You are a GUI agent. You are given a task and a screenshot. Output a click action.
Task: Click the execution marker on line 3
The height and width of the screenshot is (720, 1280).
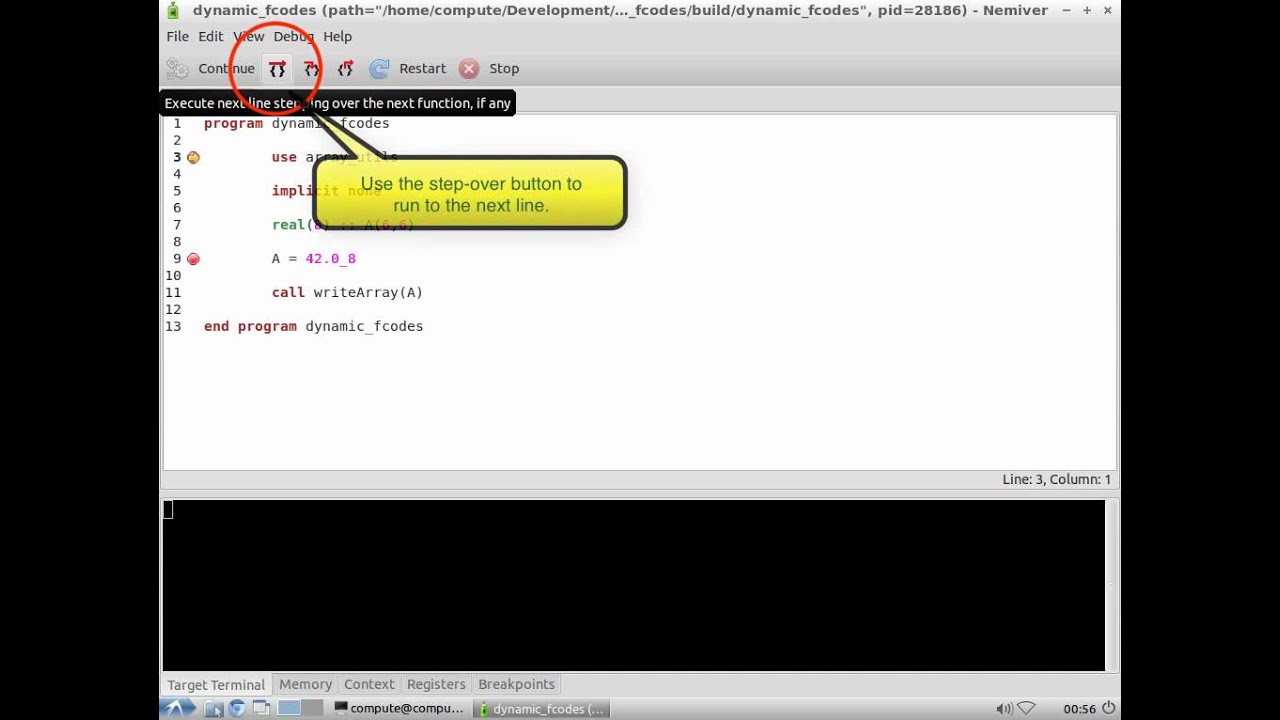tap(193, 157)
